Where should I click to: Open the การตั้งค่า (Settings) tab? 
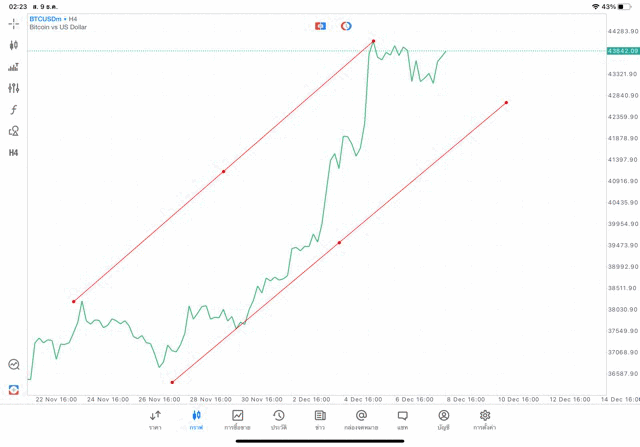[485, 419]
